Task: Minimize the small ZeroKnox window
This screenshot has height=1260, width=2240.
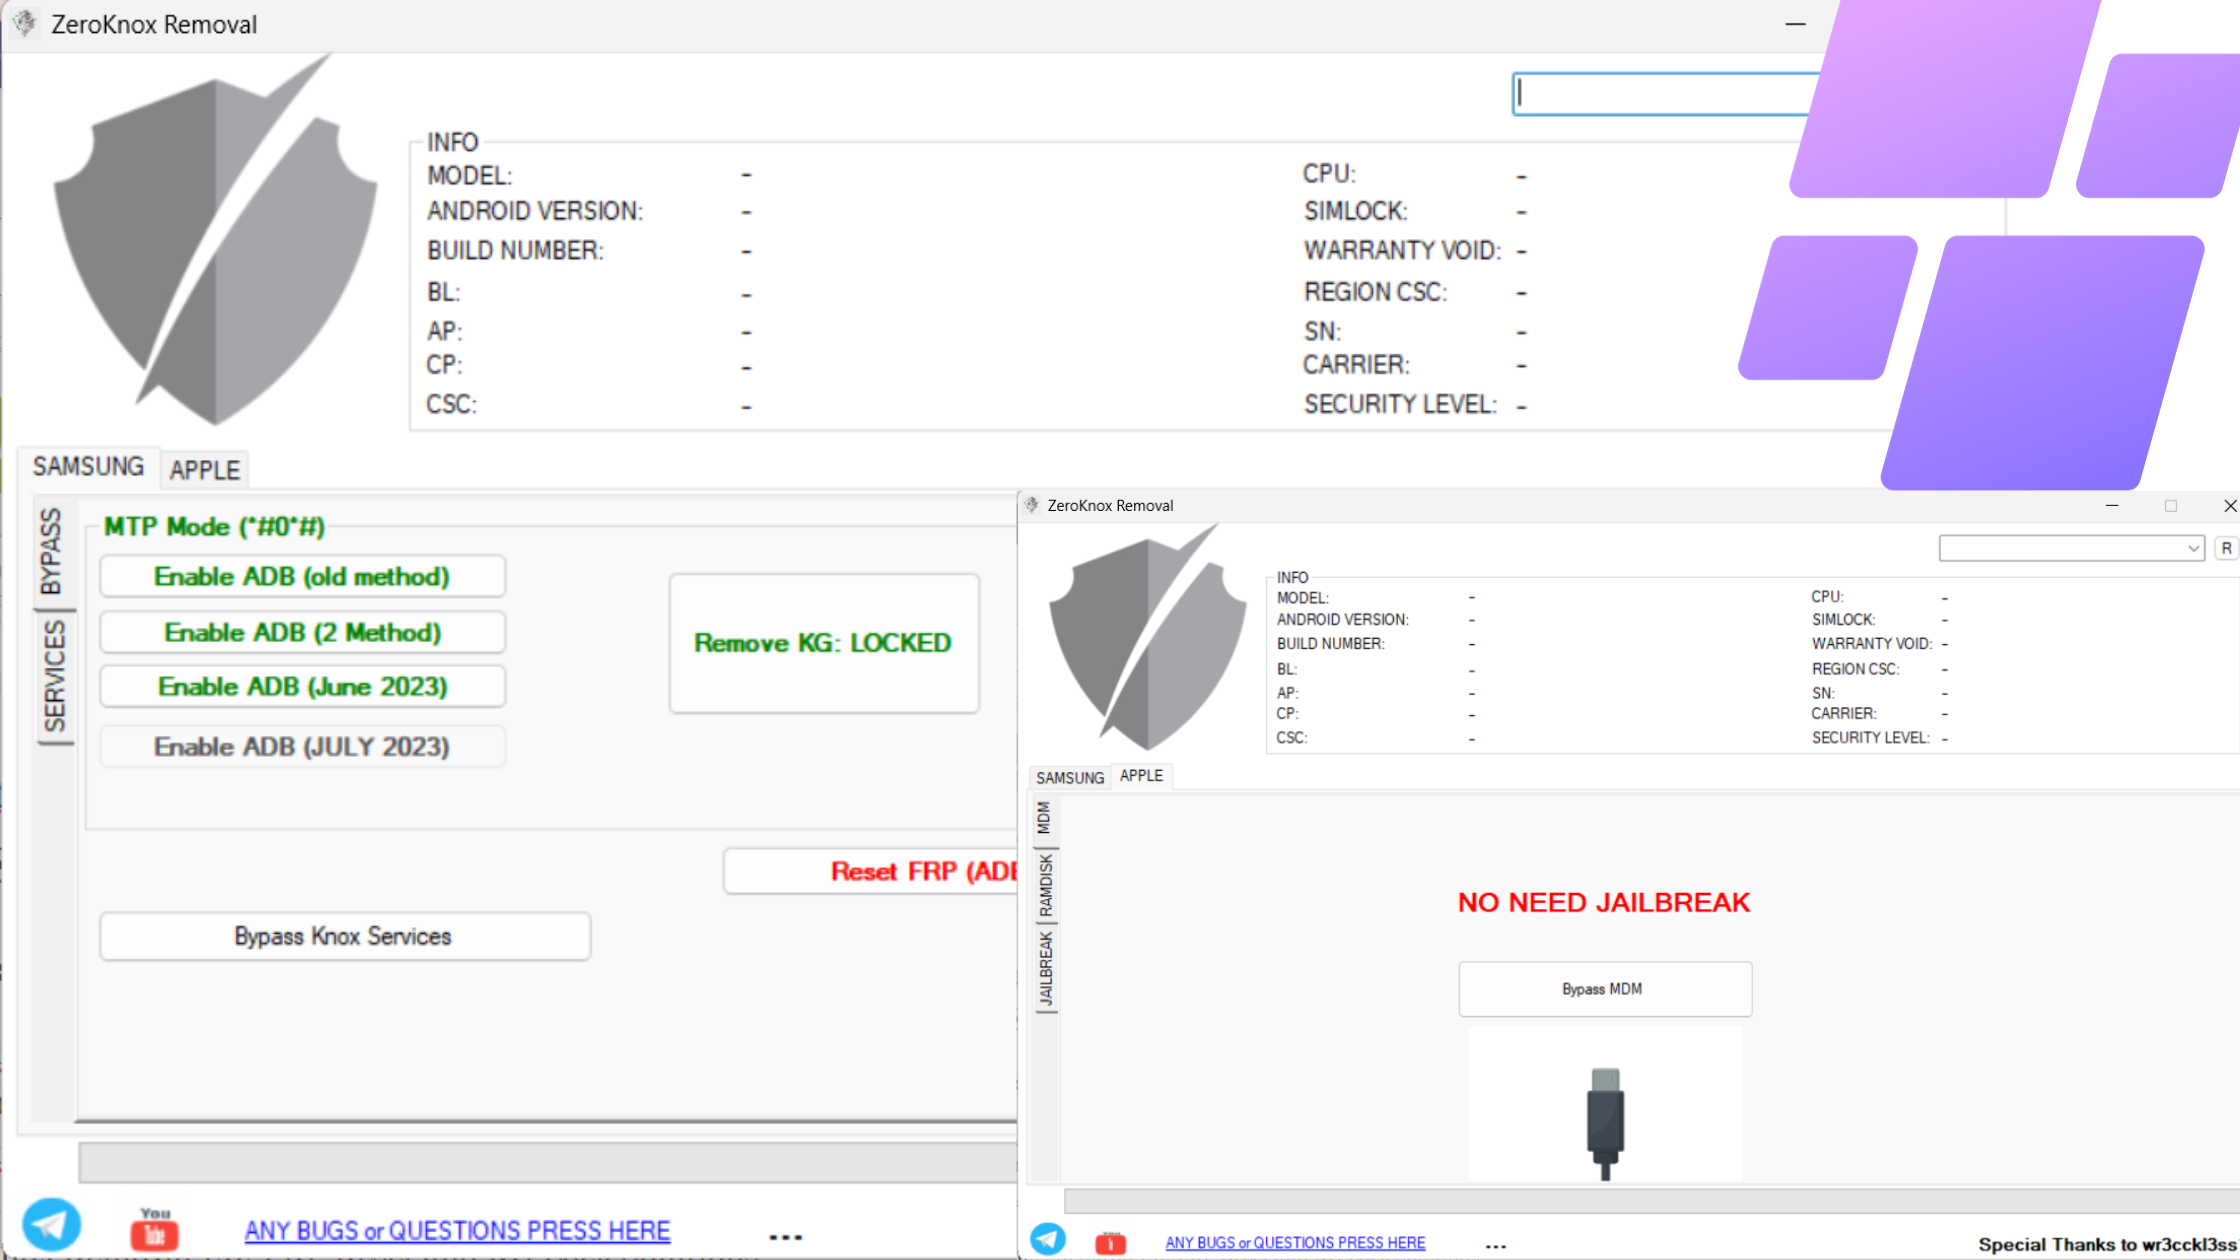Action: point(2112,506)
